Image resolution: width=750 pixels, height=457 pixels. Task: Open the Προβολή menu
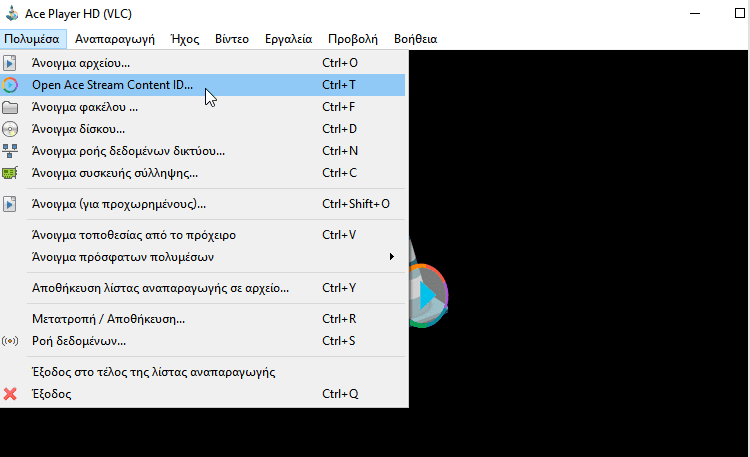pos(353,39)
